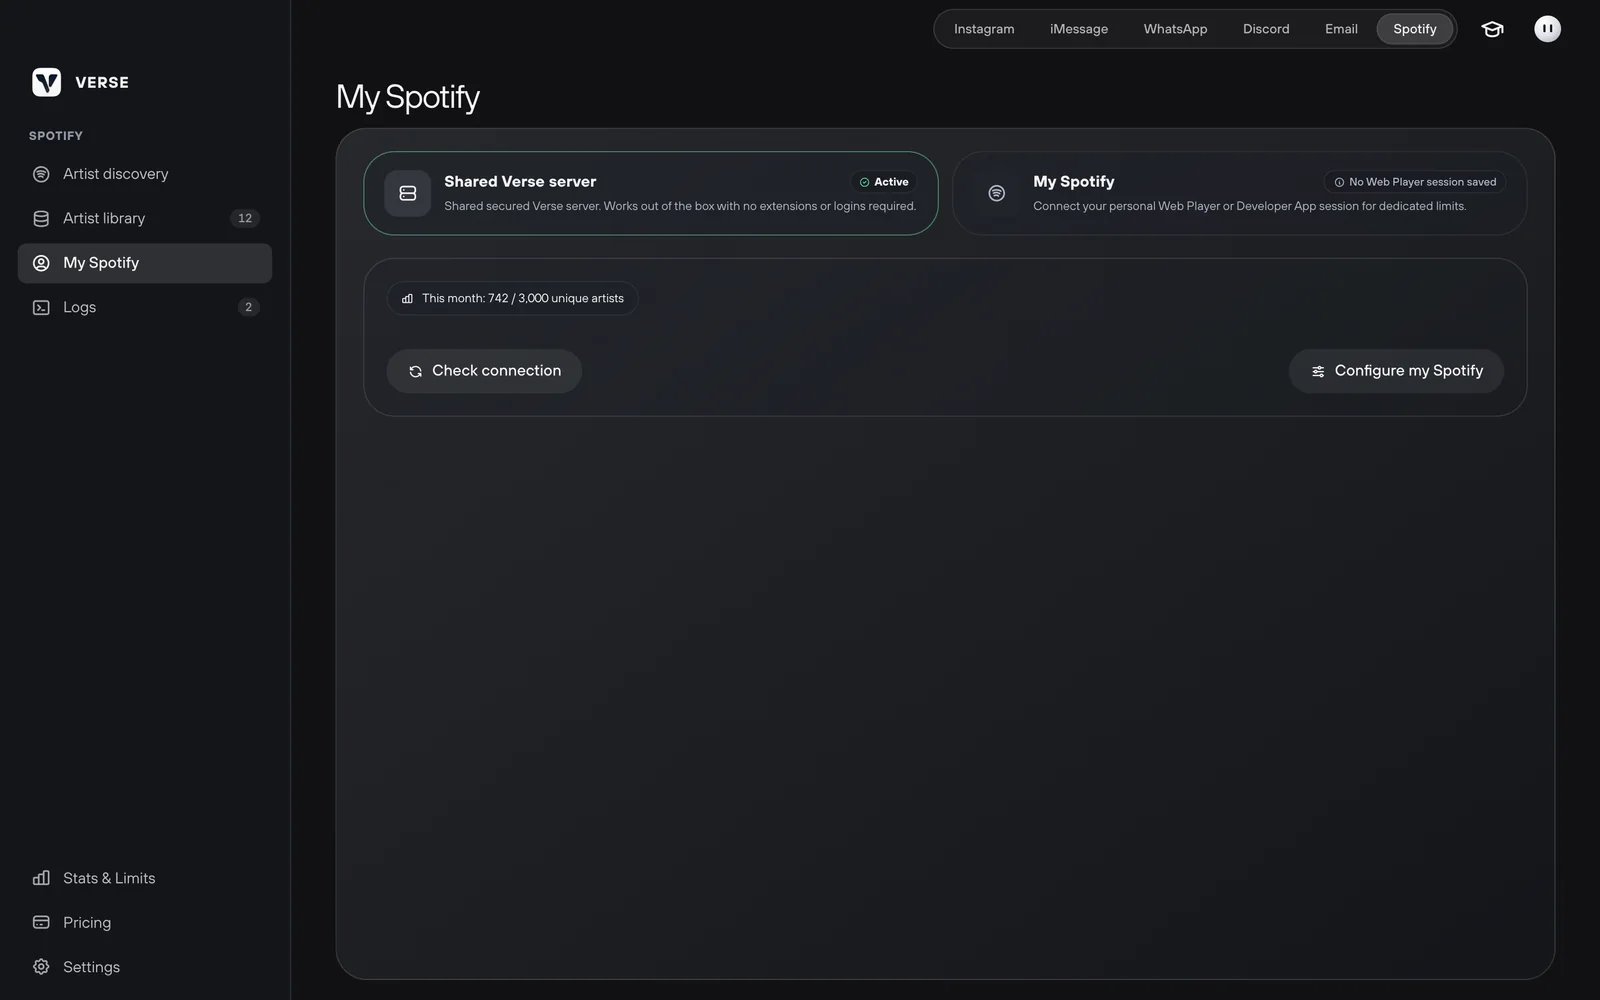Click the Logs terminal icon

[x=41, y=307]
